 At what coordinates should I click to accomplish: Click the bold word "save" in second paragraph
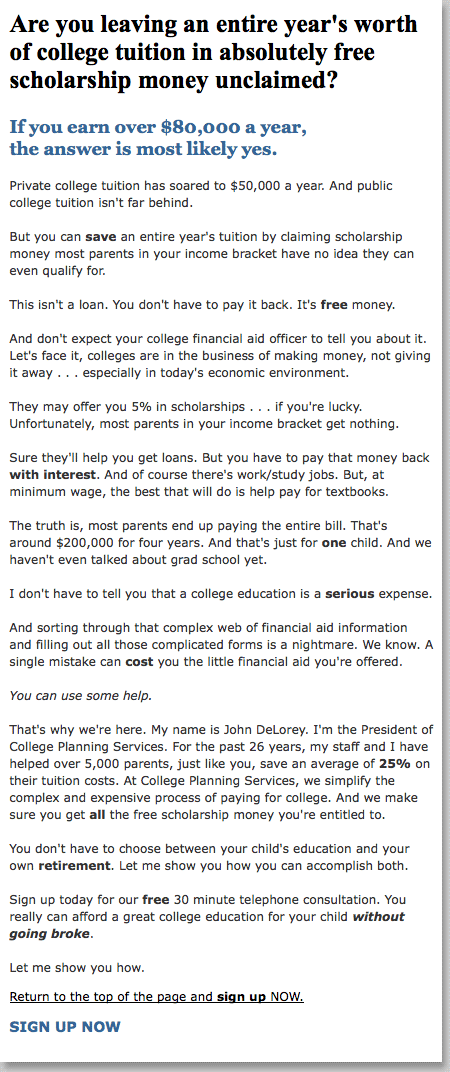tap(101, 237)
